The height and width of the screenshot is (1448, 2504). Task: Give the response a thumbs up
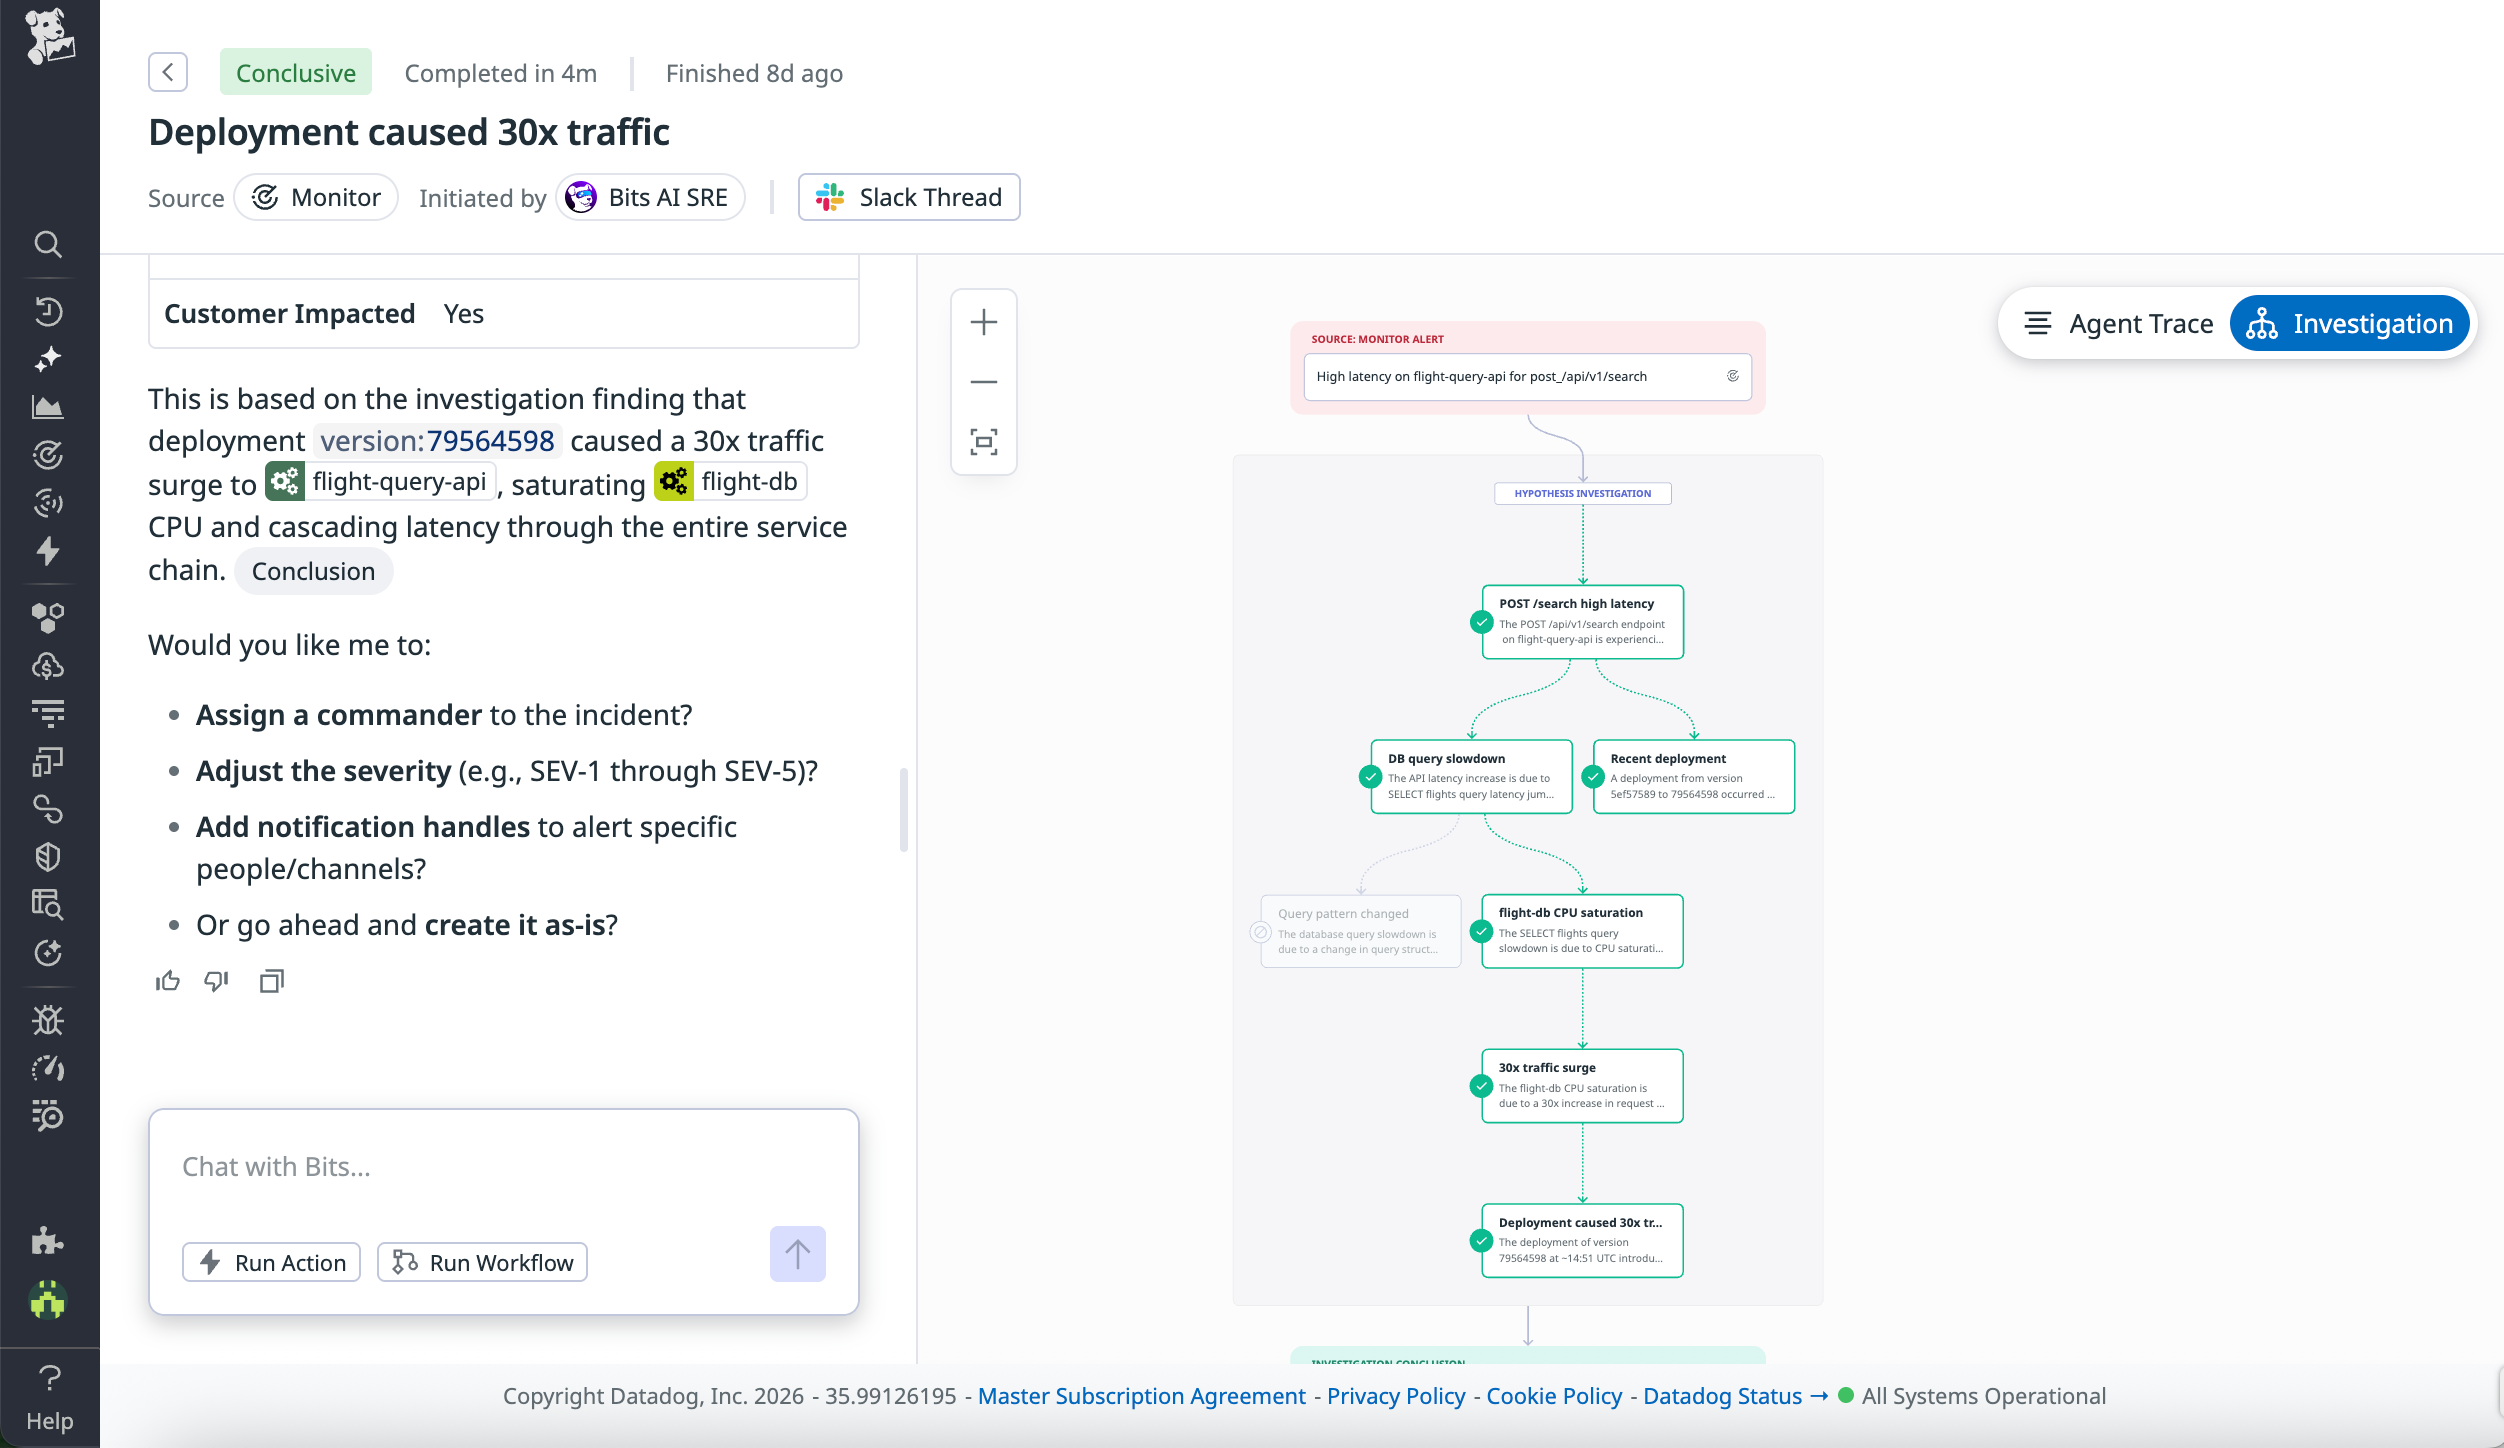[167, 981]
